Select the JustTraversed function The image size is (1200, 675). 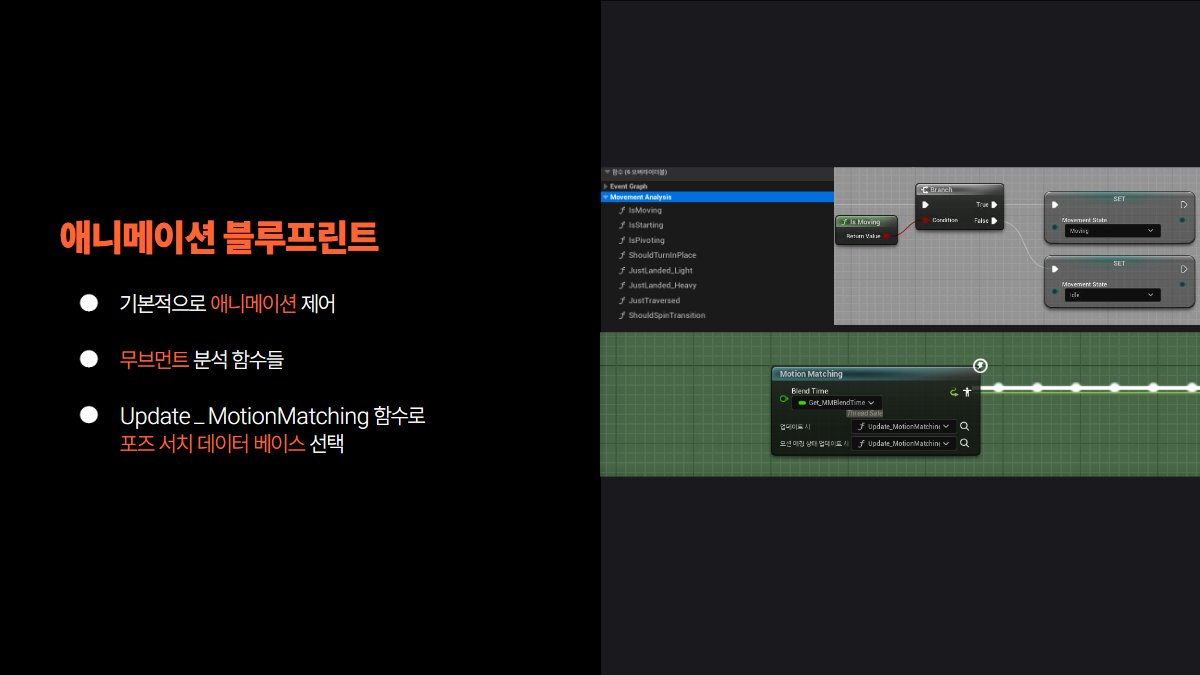(x=654, y=300)
